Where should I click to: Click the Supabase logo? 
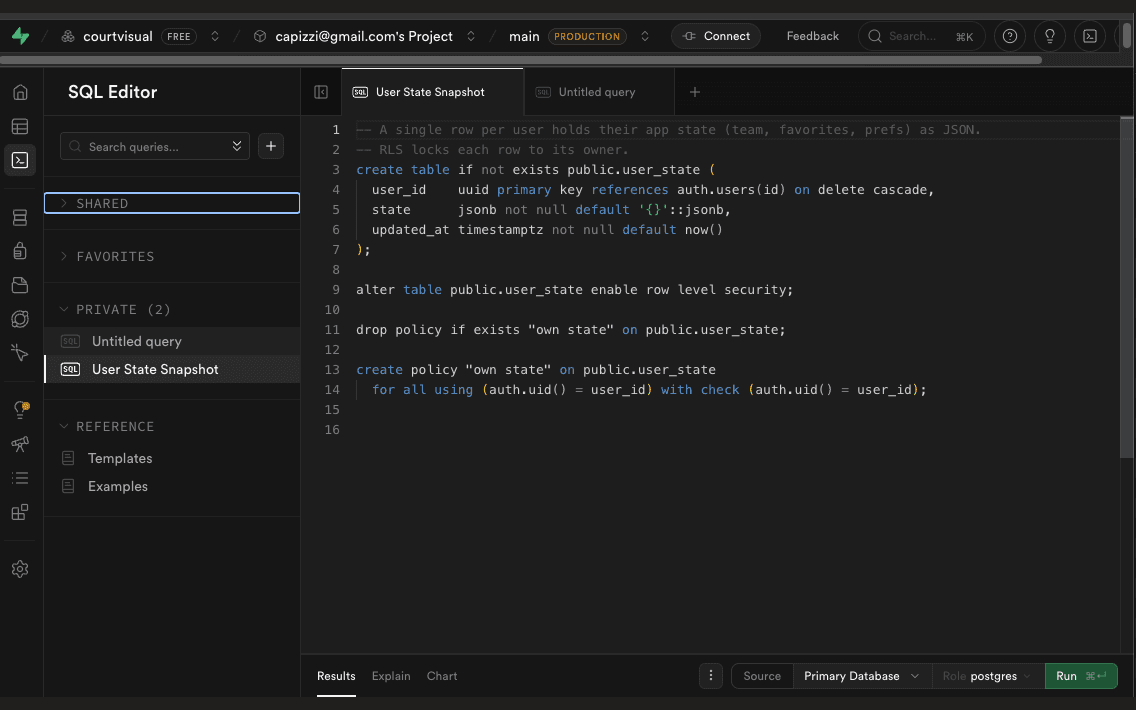coord(20,36)
